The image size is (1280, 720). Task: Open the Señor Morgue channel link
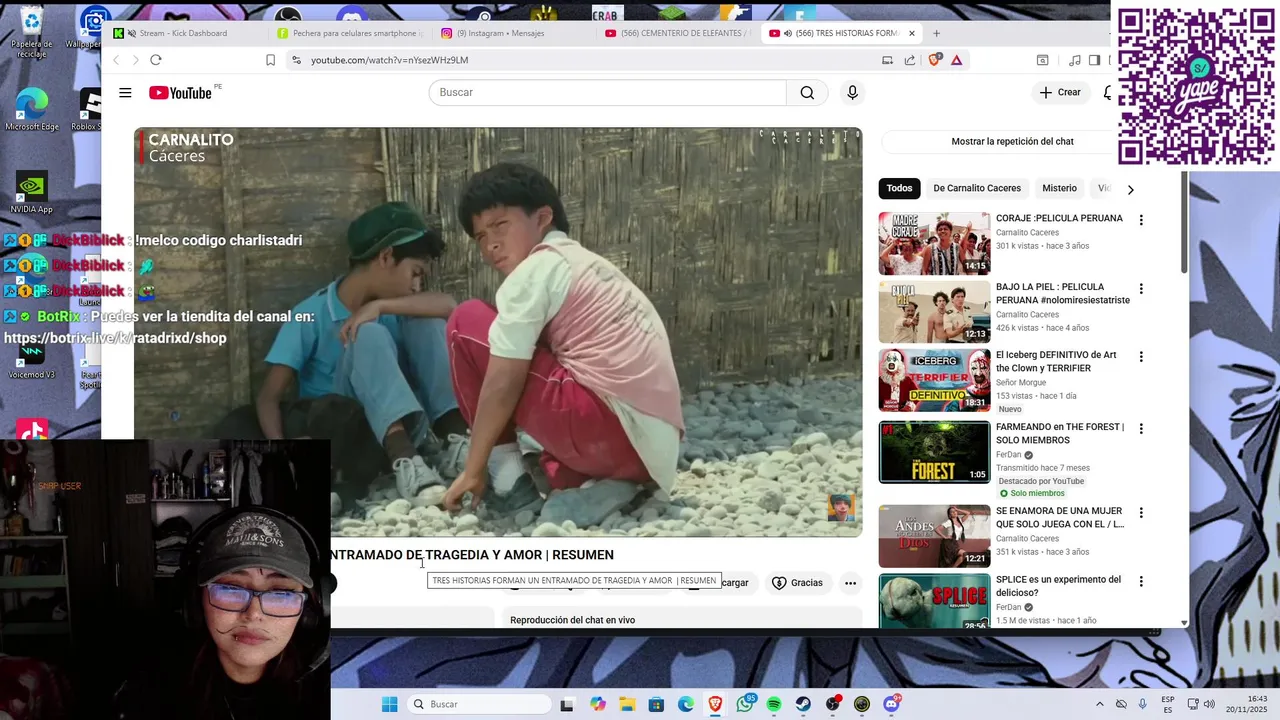pos(1020,383)
